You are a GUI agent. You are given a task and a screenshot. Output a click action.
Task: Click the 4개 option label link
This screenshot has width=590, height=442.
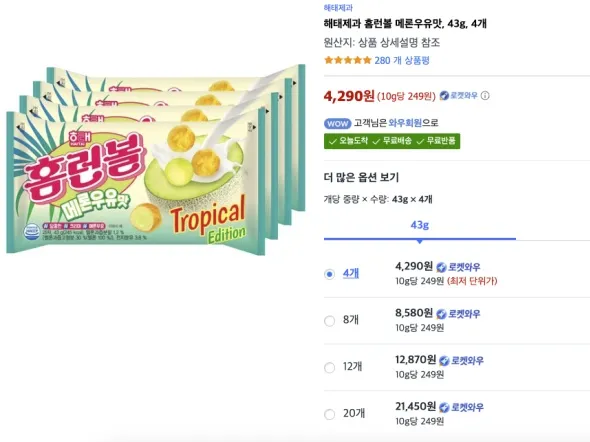pos(351,273)
